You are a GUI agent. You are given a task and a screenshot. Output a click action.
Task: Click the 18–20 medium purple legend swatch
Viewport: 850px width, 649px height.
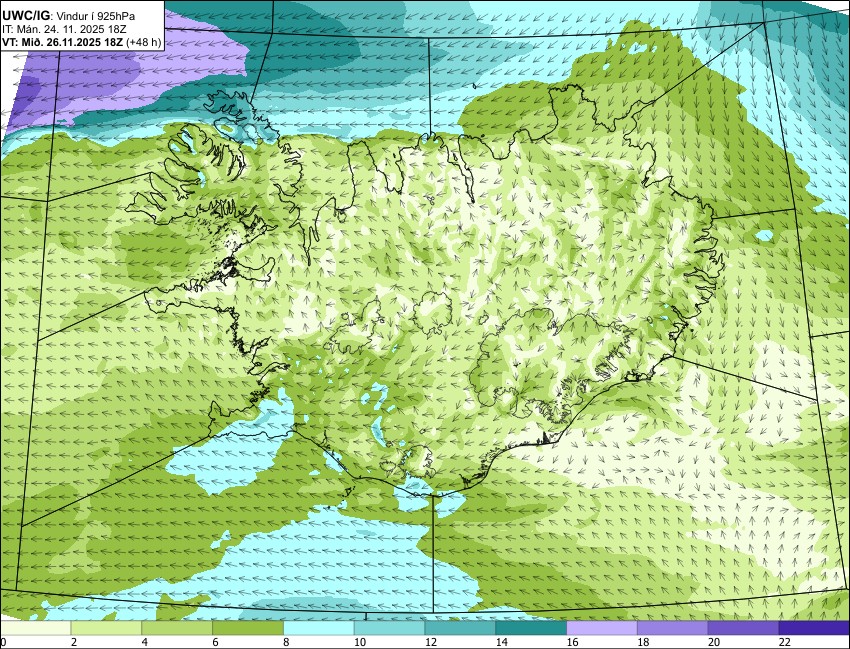(673, 628)
